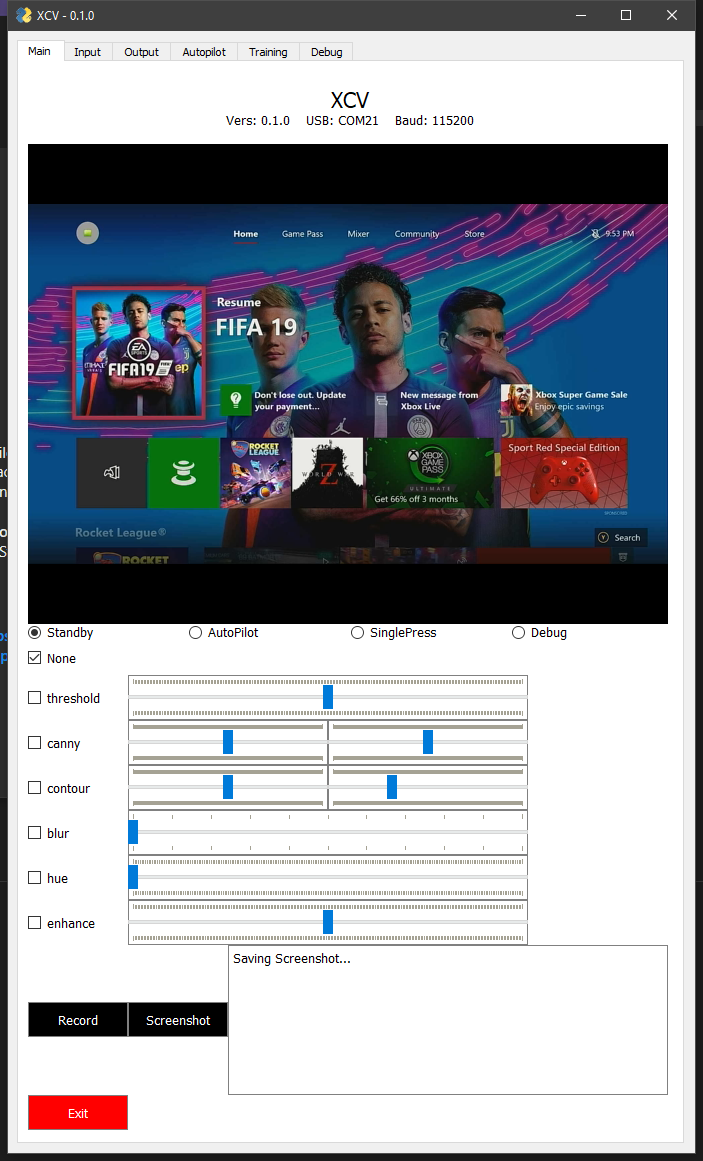
Task: Click the blur slider handle
Action: pos(133,832)
